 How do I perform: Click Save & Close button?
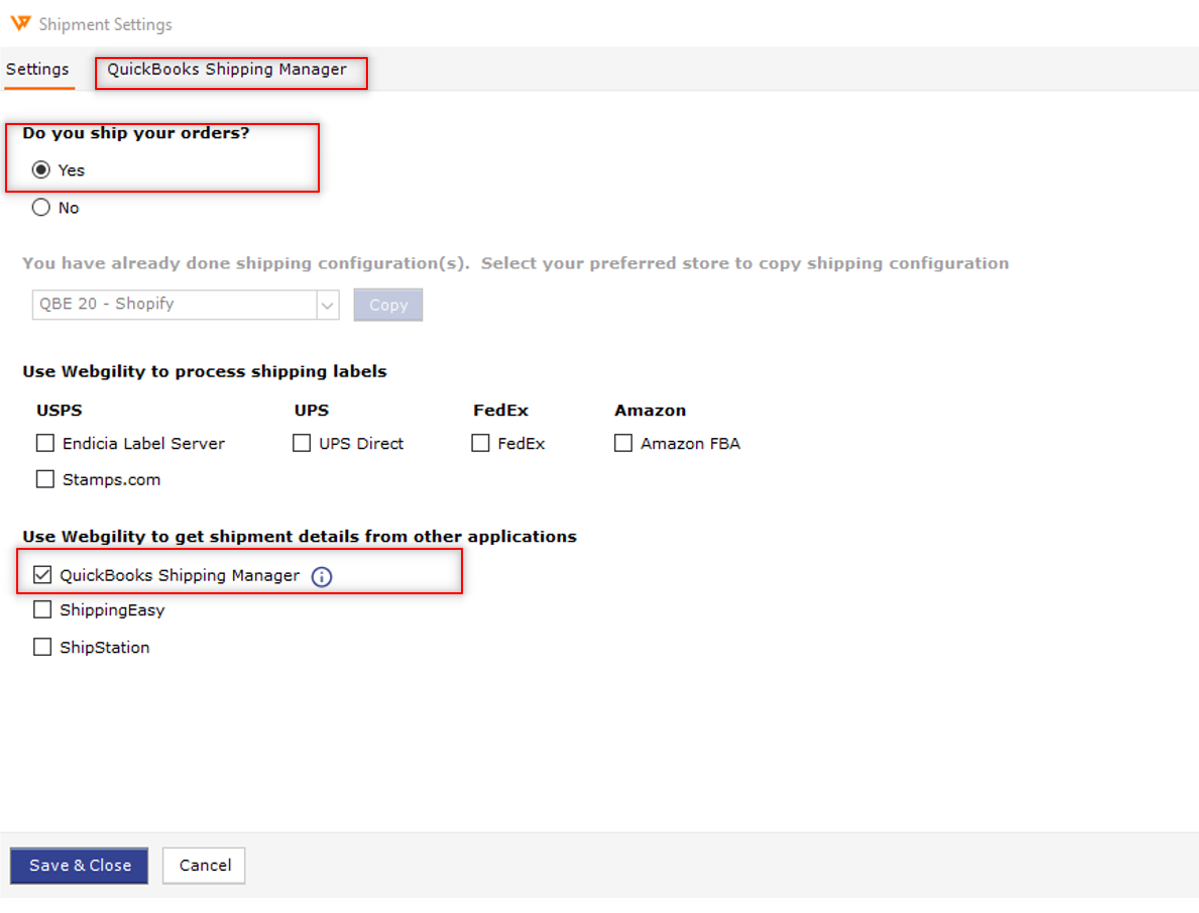point(80,866)
